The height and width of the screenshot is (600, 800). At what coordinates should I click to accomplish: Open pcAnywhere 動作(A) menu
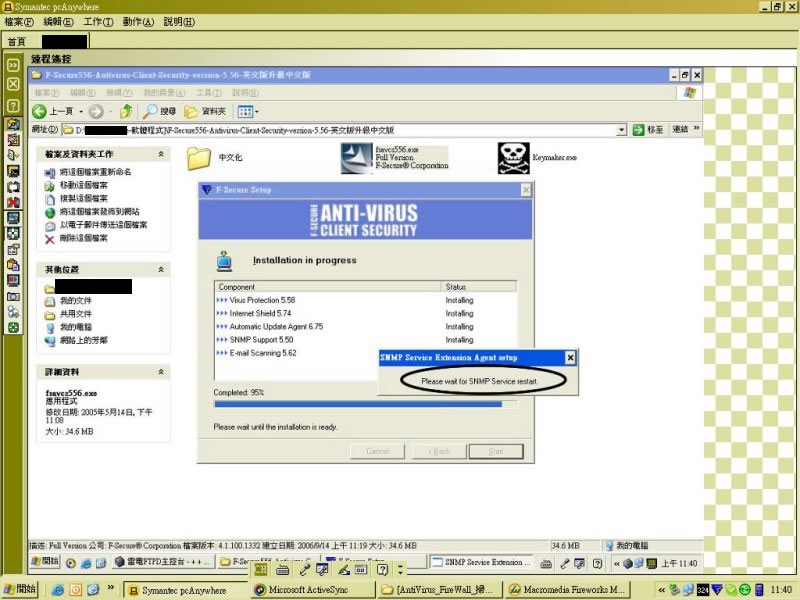click(138, 22)
